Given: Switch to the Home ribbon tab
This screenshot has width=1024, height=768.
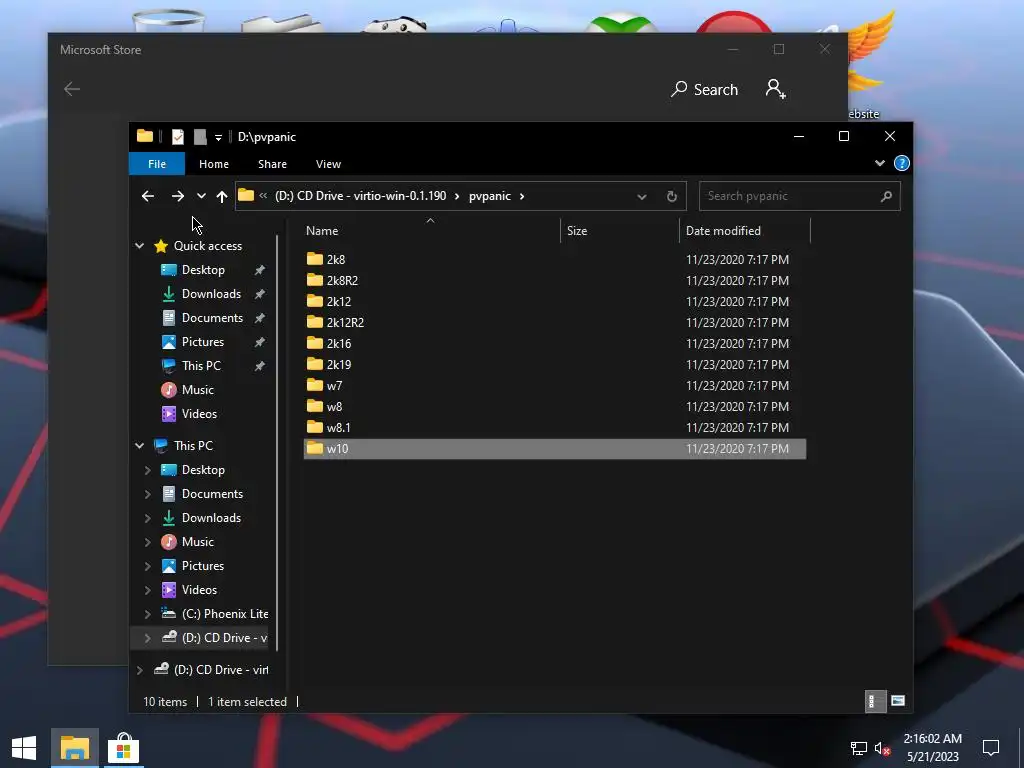Looking at the screenshot, I should (214, 164).
